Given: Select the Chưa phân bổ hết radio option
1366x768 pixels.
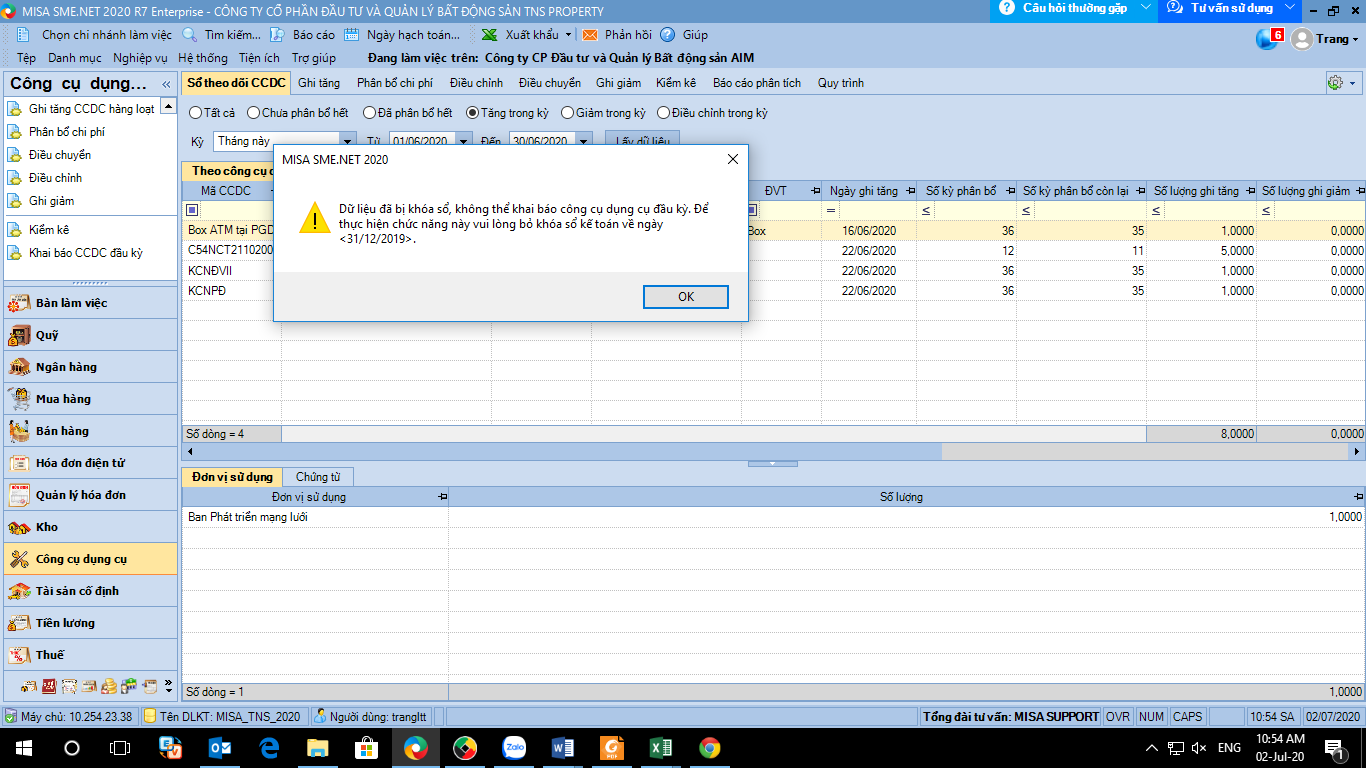Looking at the screenshot, I should click(253, 113).
